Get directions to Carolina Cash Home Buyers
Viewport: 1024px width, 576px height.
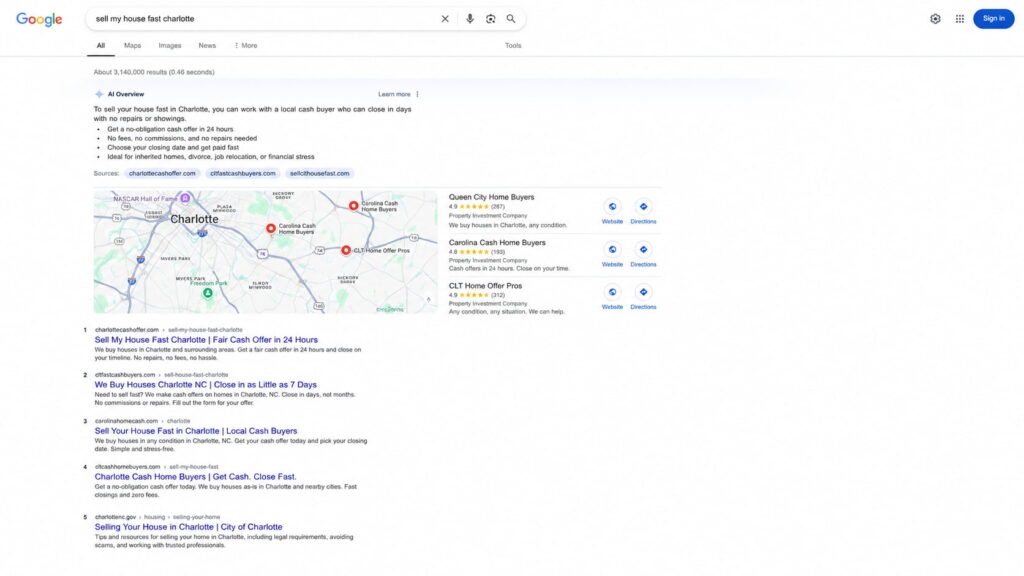[x=643, y=250]
